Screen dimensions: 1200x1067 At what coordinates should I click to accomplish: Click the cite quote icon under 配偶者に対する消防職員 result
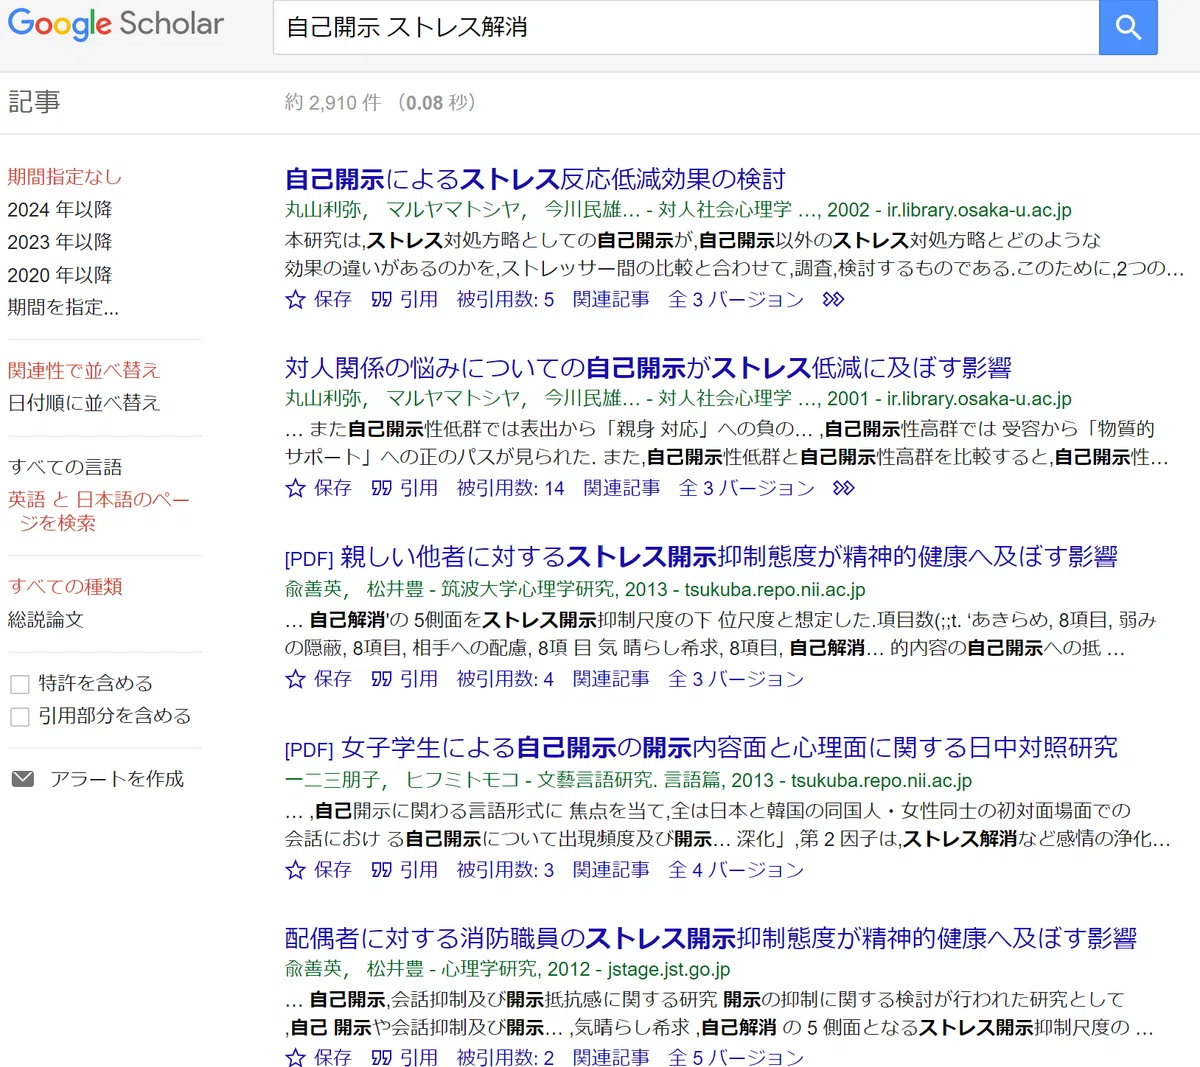click(381, 1057)
